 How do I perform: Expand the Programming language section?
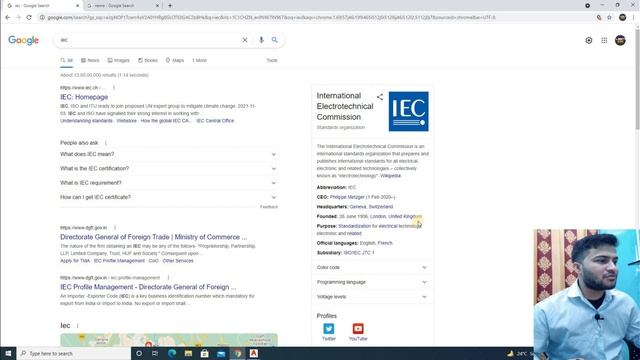372,282
